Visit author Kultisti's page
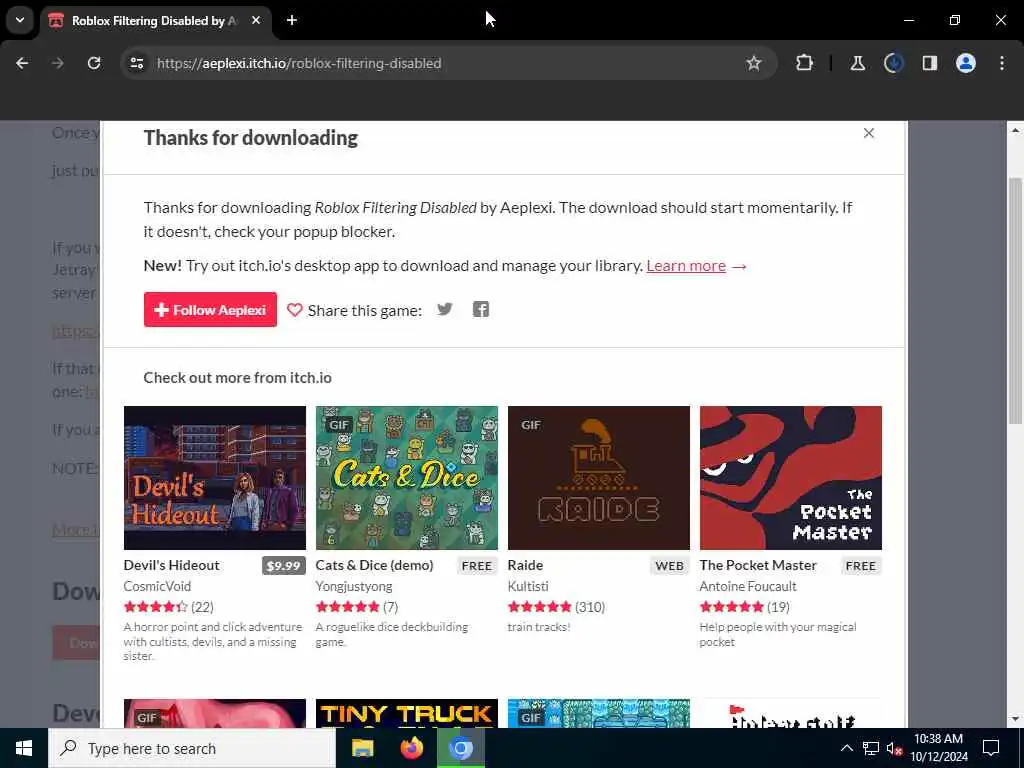Screen dimensions: 1024x768 pyautogui.click(x=528, y=586)
